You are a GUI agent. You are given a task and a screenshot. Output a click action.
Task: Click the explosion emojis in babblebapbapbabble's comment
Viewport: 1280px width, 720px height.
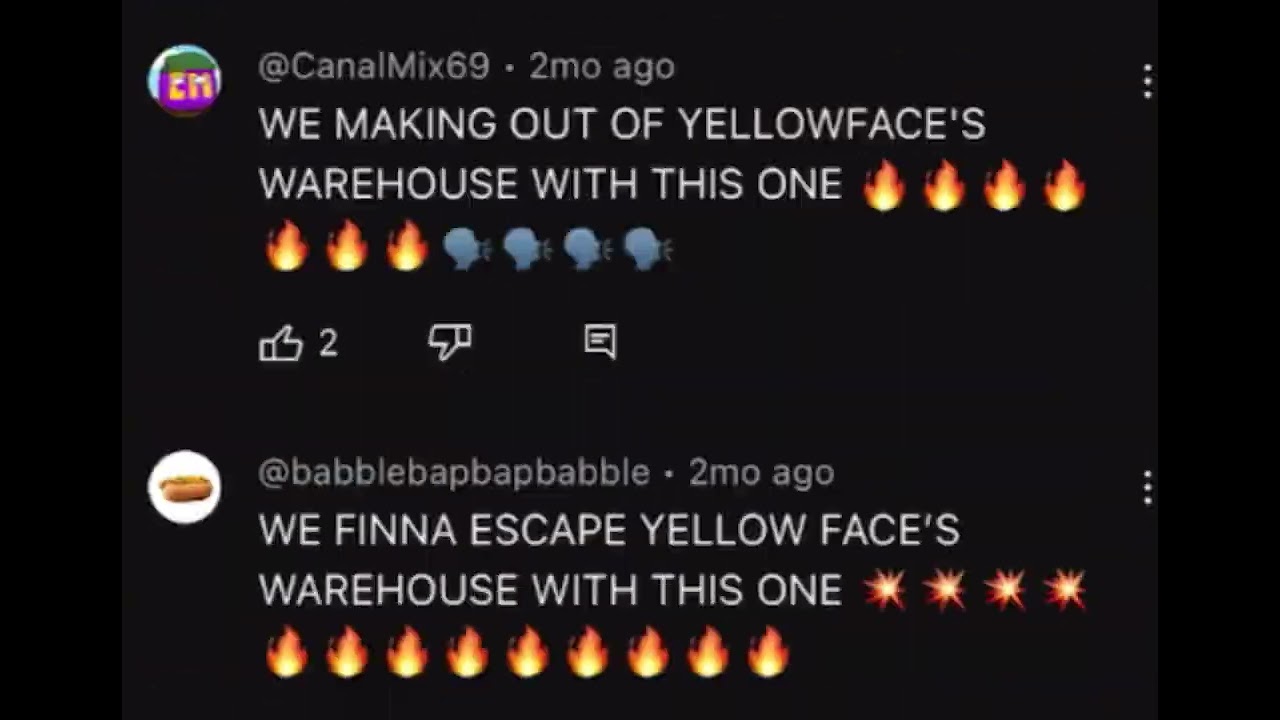point(975,591)
